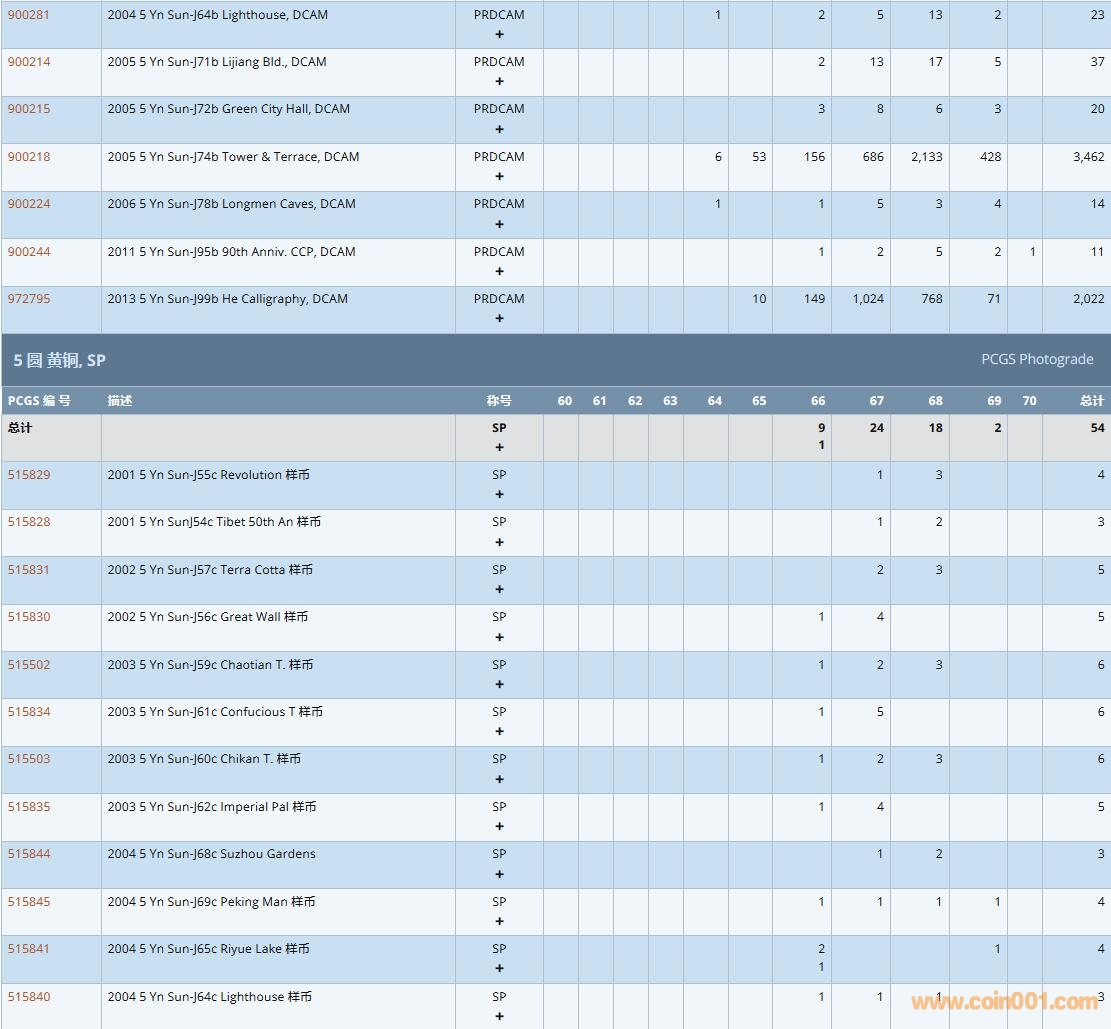Expand the plus under 515829 Revolution row

[x=499, y=495]
